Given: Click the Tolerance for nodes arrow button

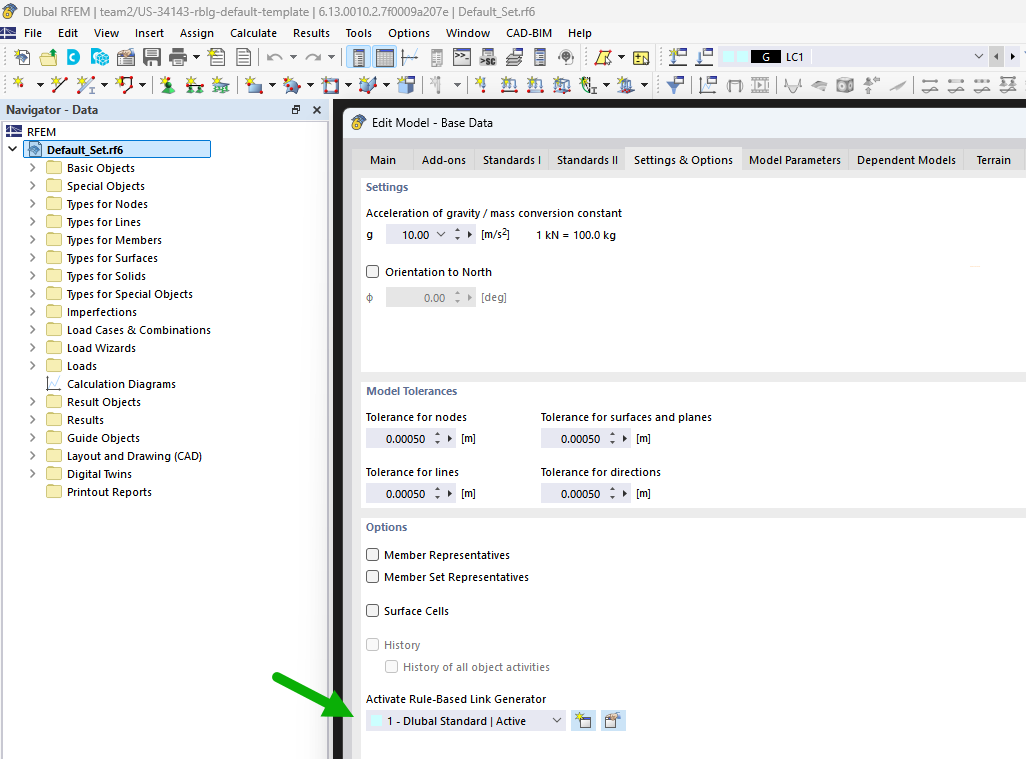Looking at the screenshot, I should pos(450,438).
